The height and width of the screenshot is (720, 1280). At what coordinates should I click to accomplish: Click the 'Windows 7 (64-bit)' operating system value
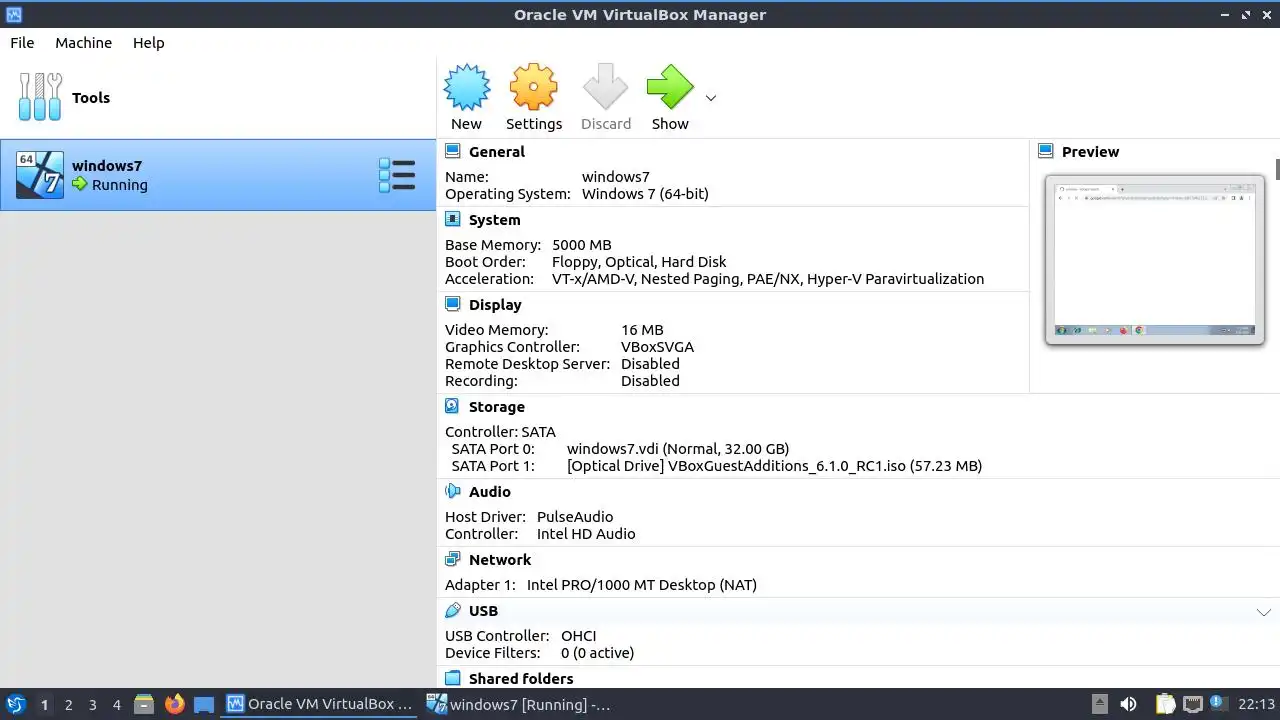pyautogui.click(x=645, y=194)
